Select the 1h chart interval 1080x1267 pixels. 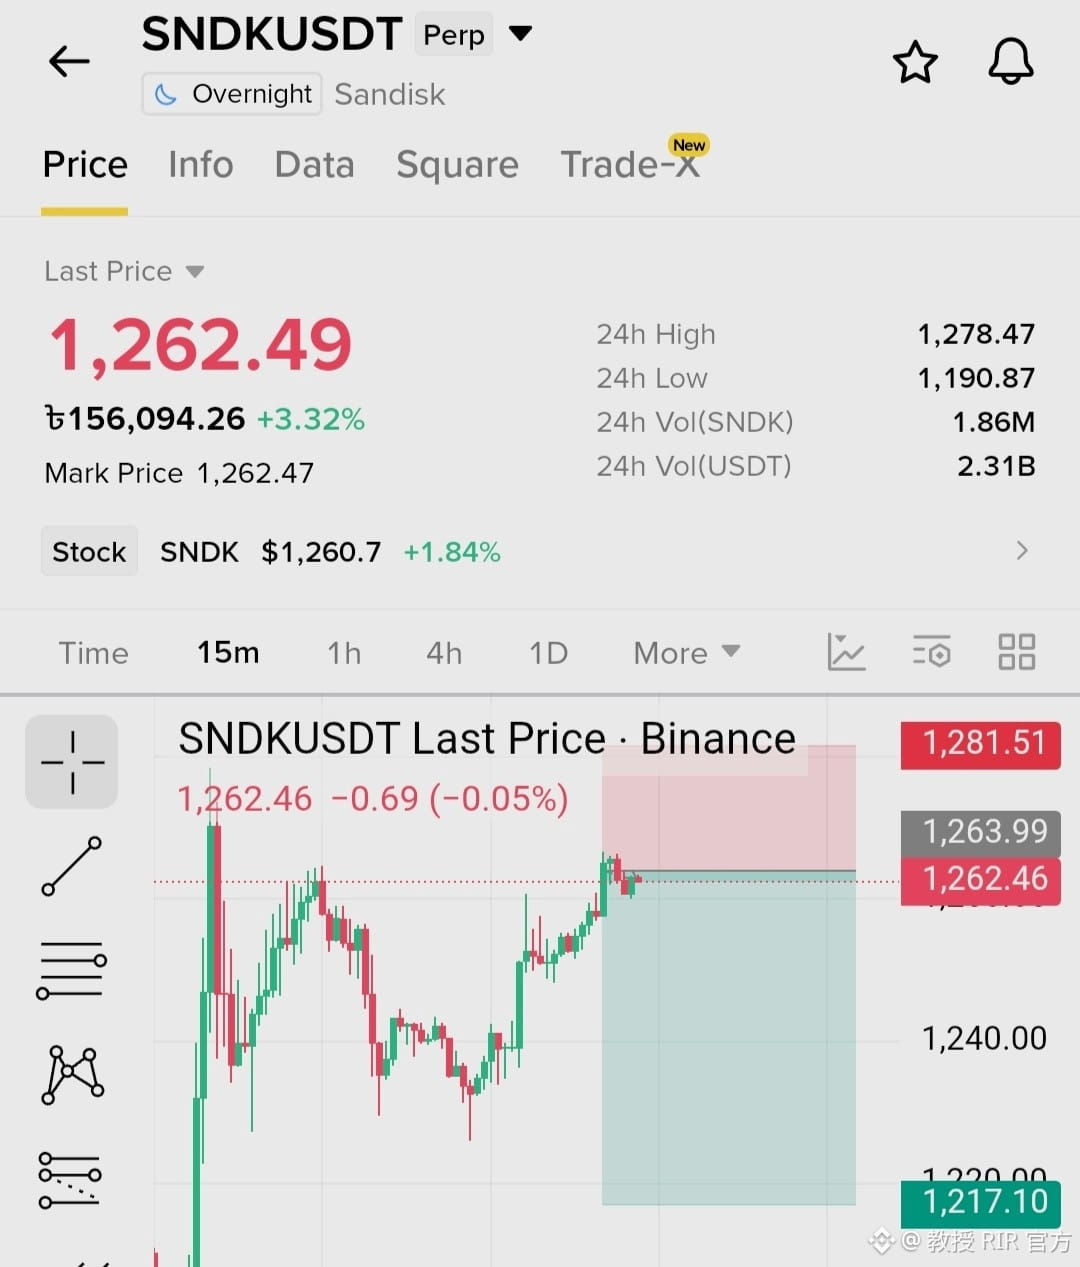pos(344,653)
